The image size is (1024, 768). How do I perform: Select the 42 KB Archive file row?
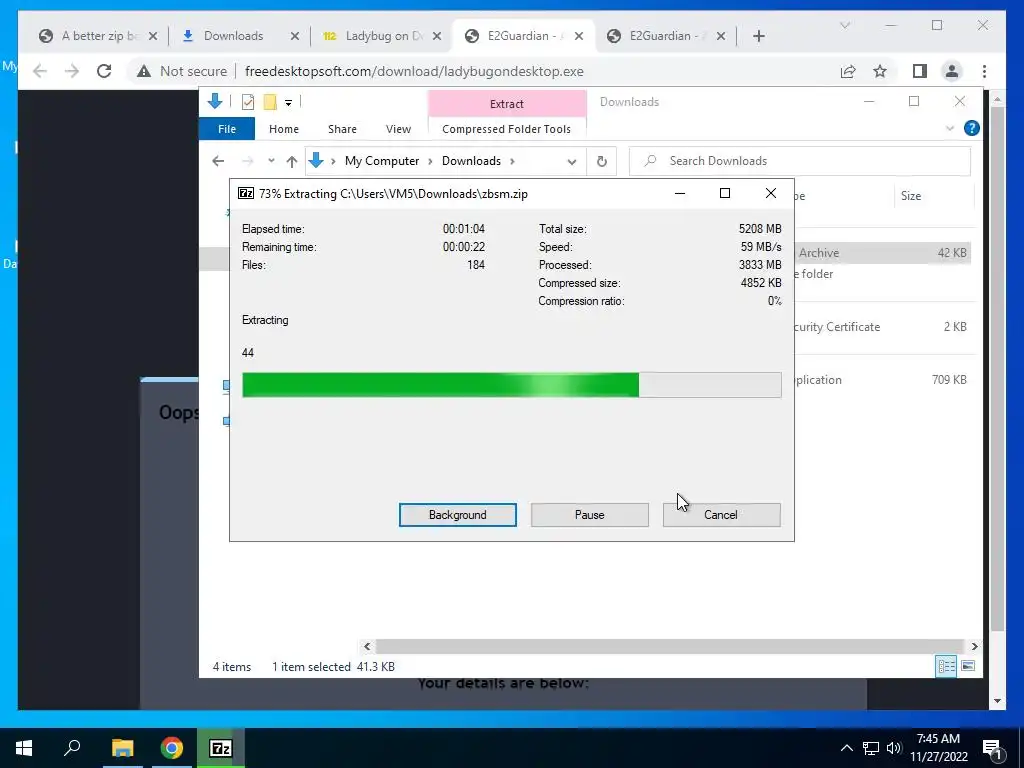click(x=884, y=253)
